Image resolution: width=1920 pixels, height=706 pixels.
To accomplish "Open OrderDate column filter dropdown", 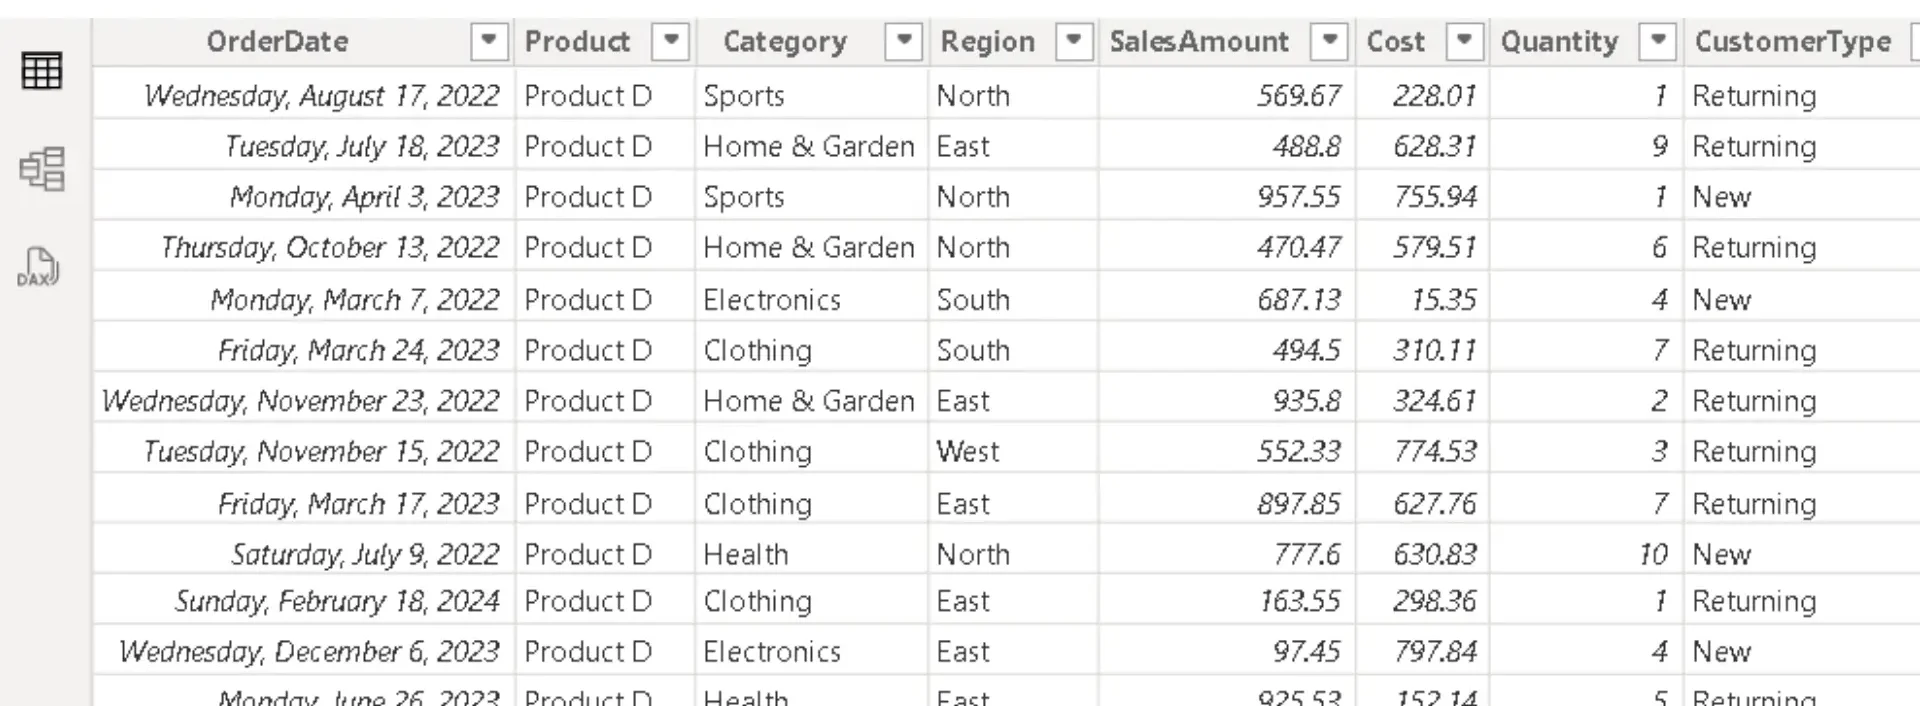I will point(488,41).
